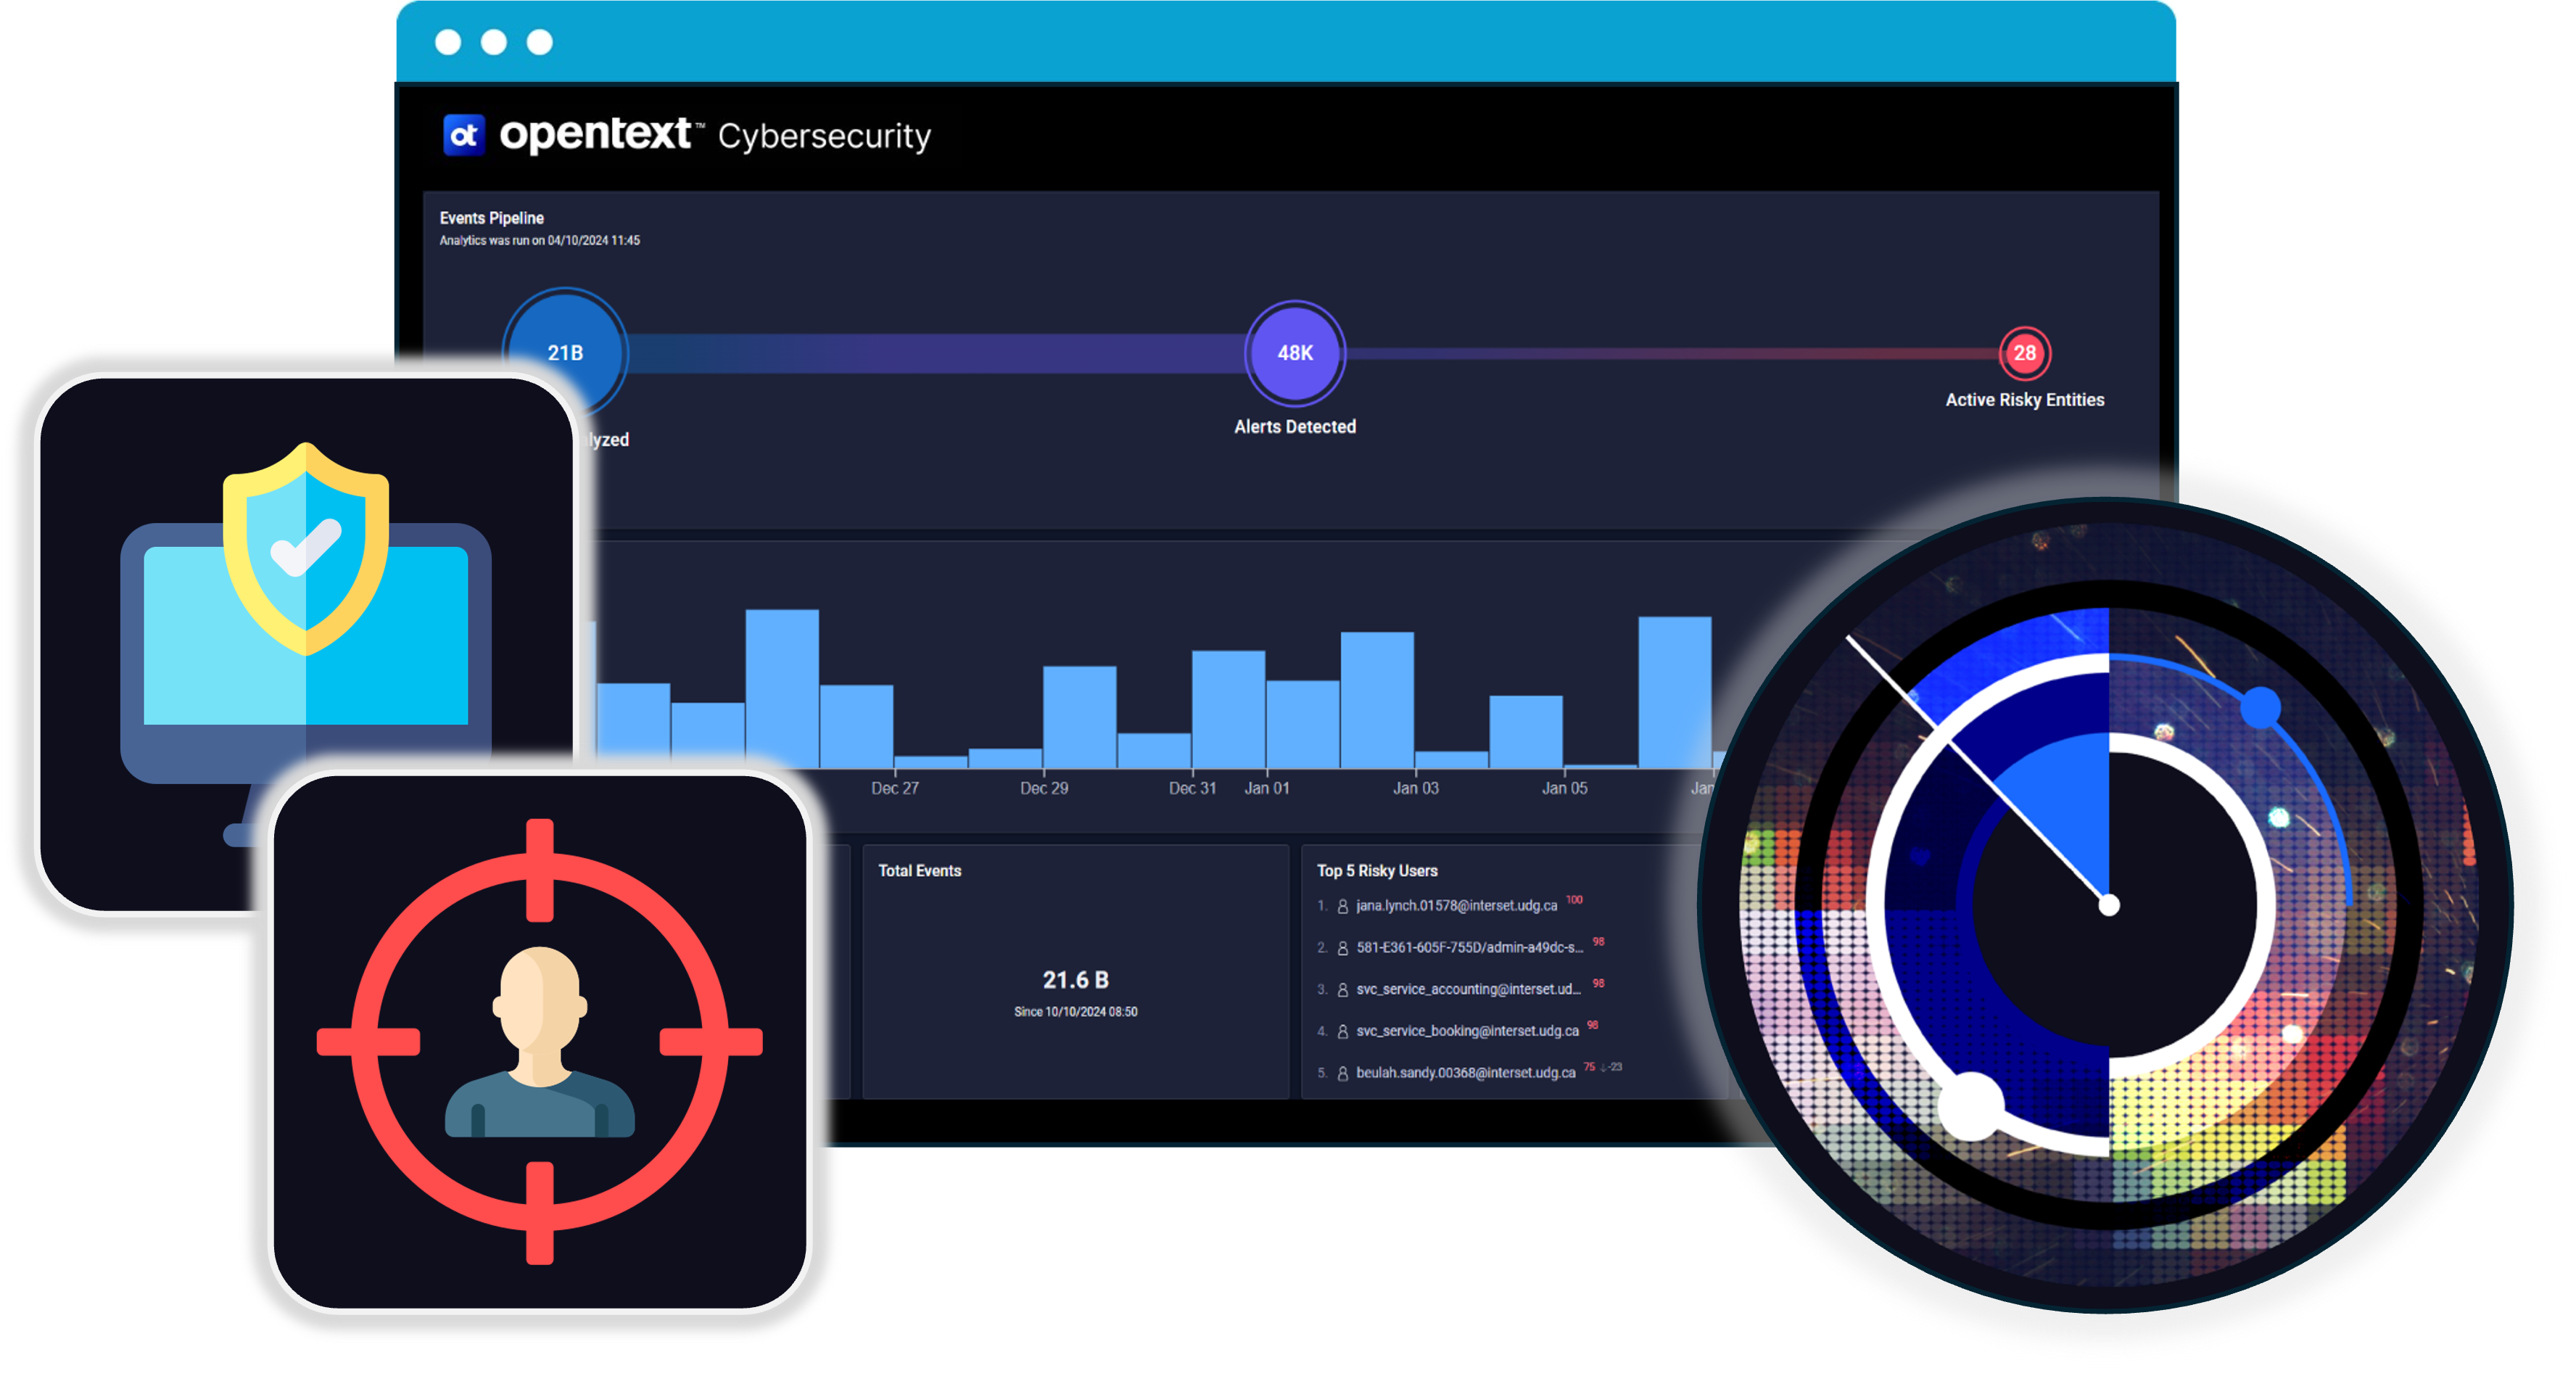2576x1376 pixels.
Task: Click the Dec 29 axis label
Action: (x=1043, y=789)
